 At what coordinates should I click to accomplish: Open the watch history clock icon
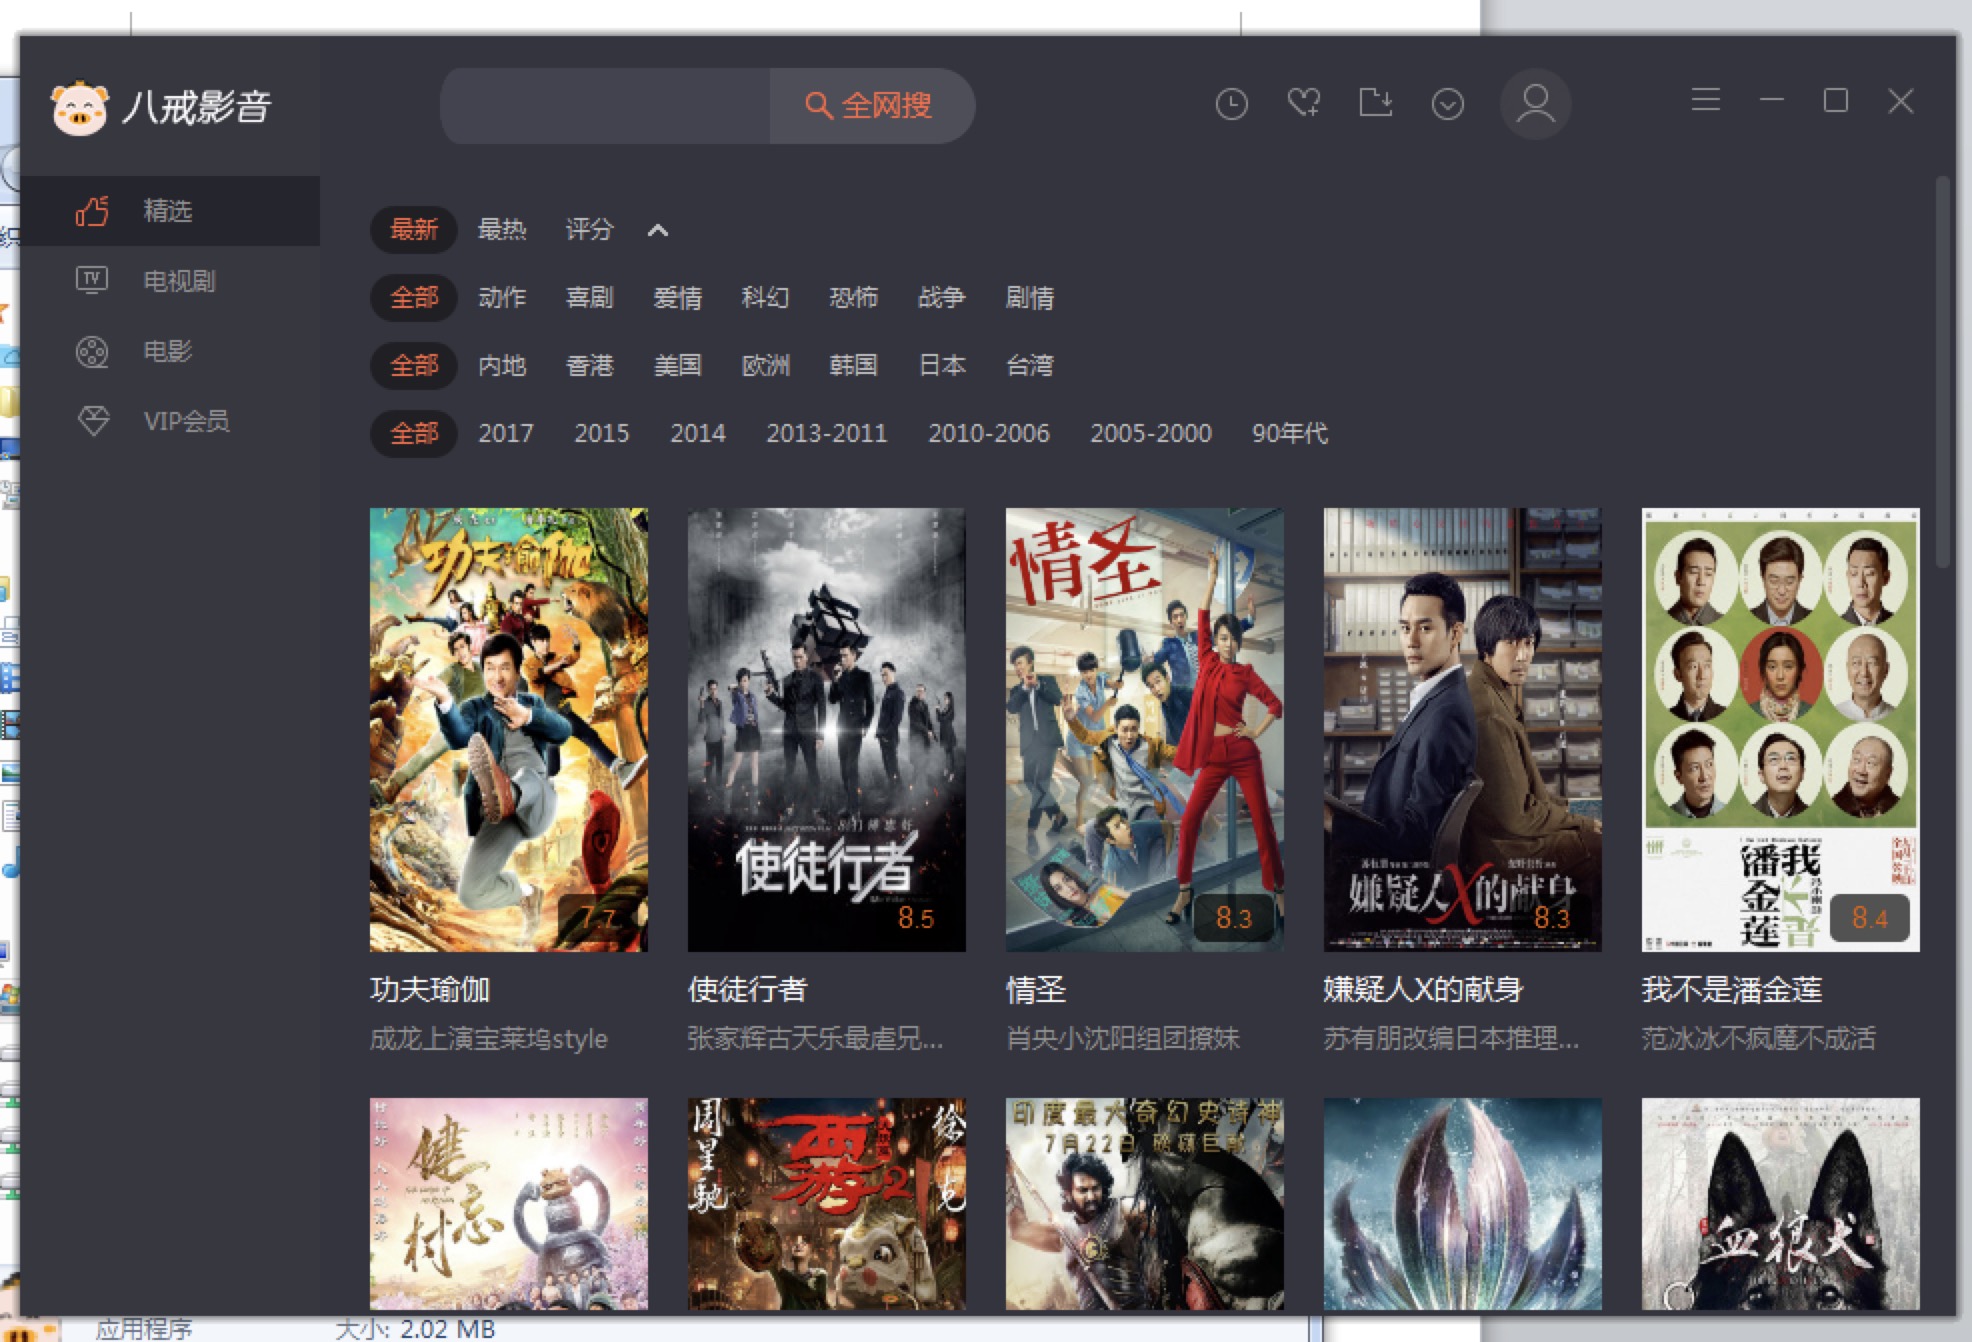pyautogui.click(x=1231, y=104)
